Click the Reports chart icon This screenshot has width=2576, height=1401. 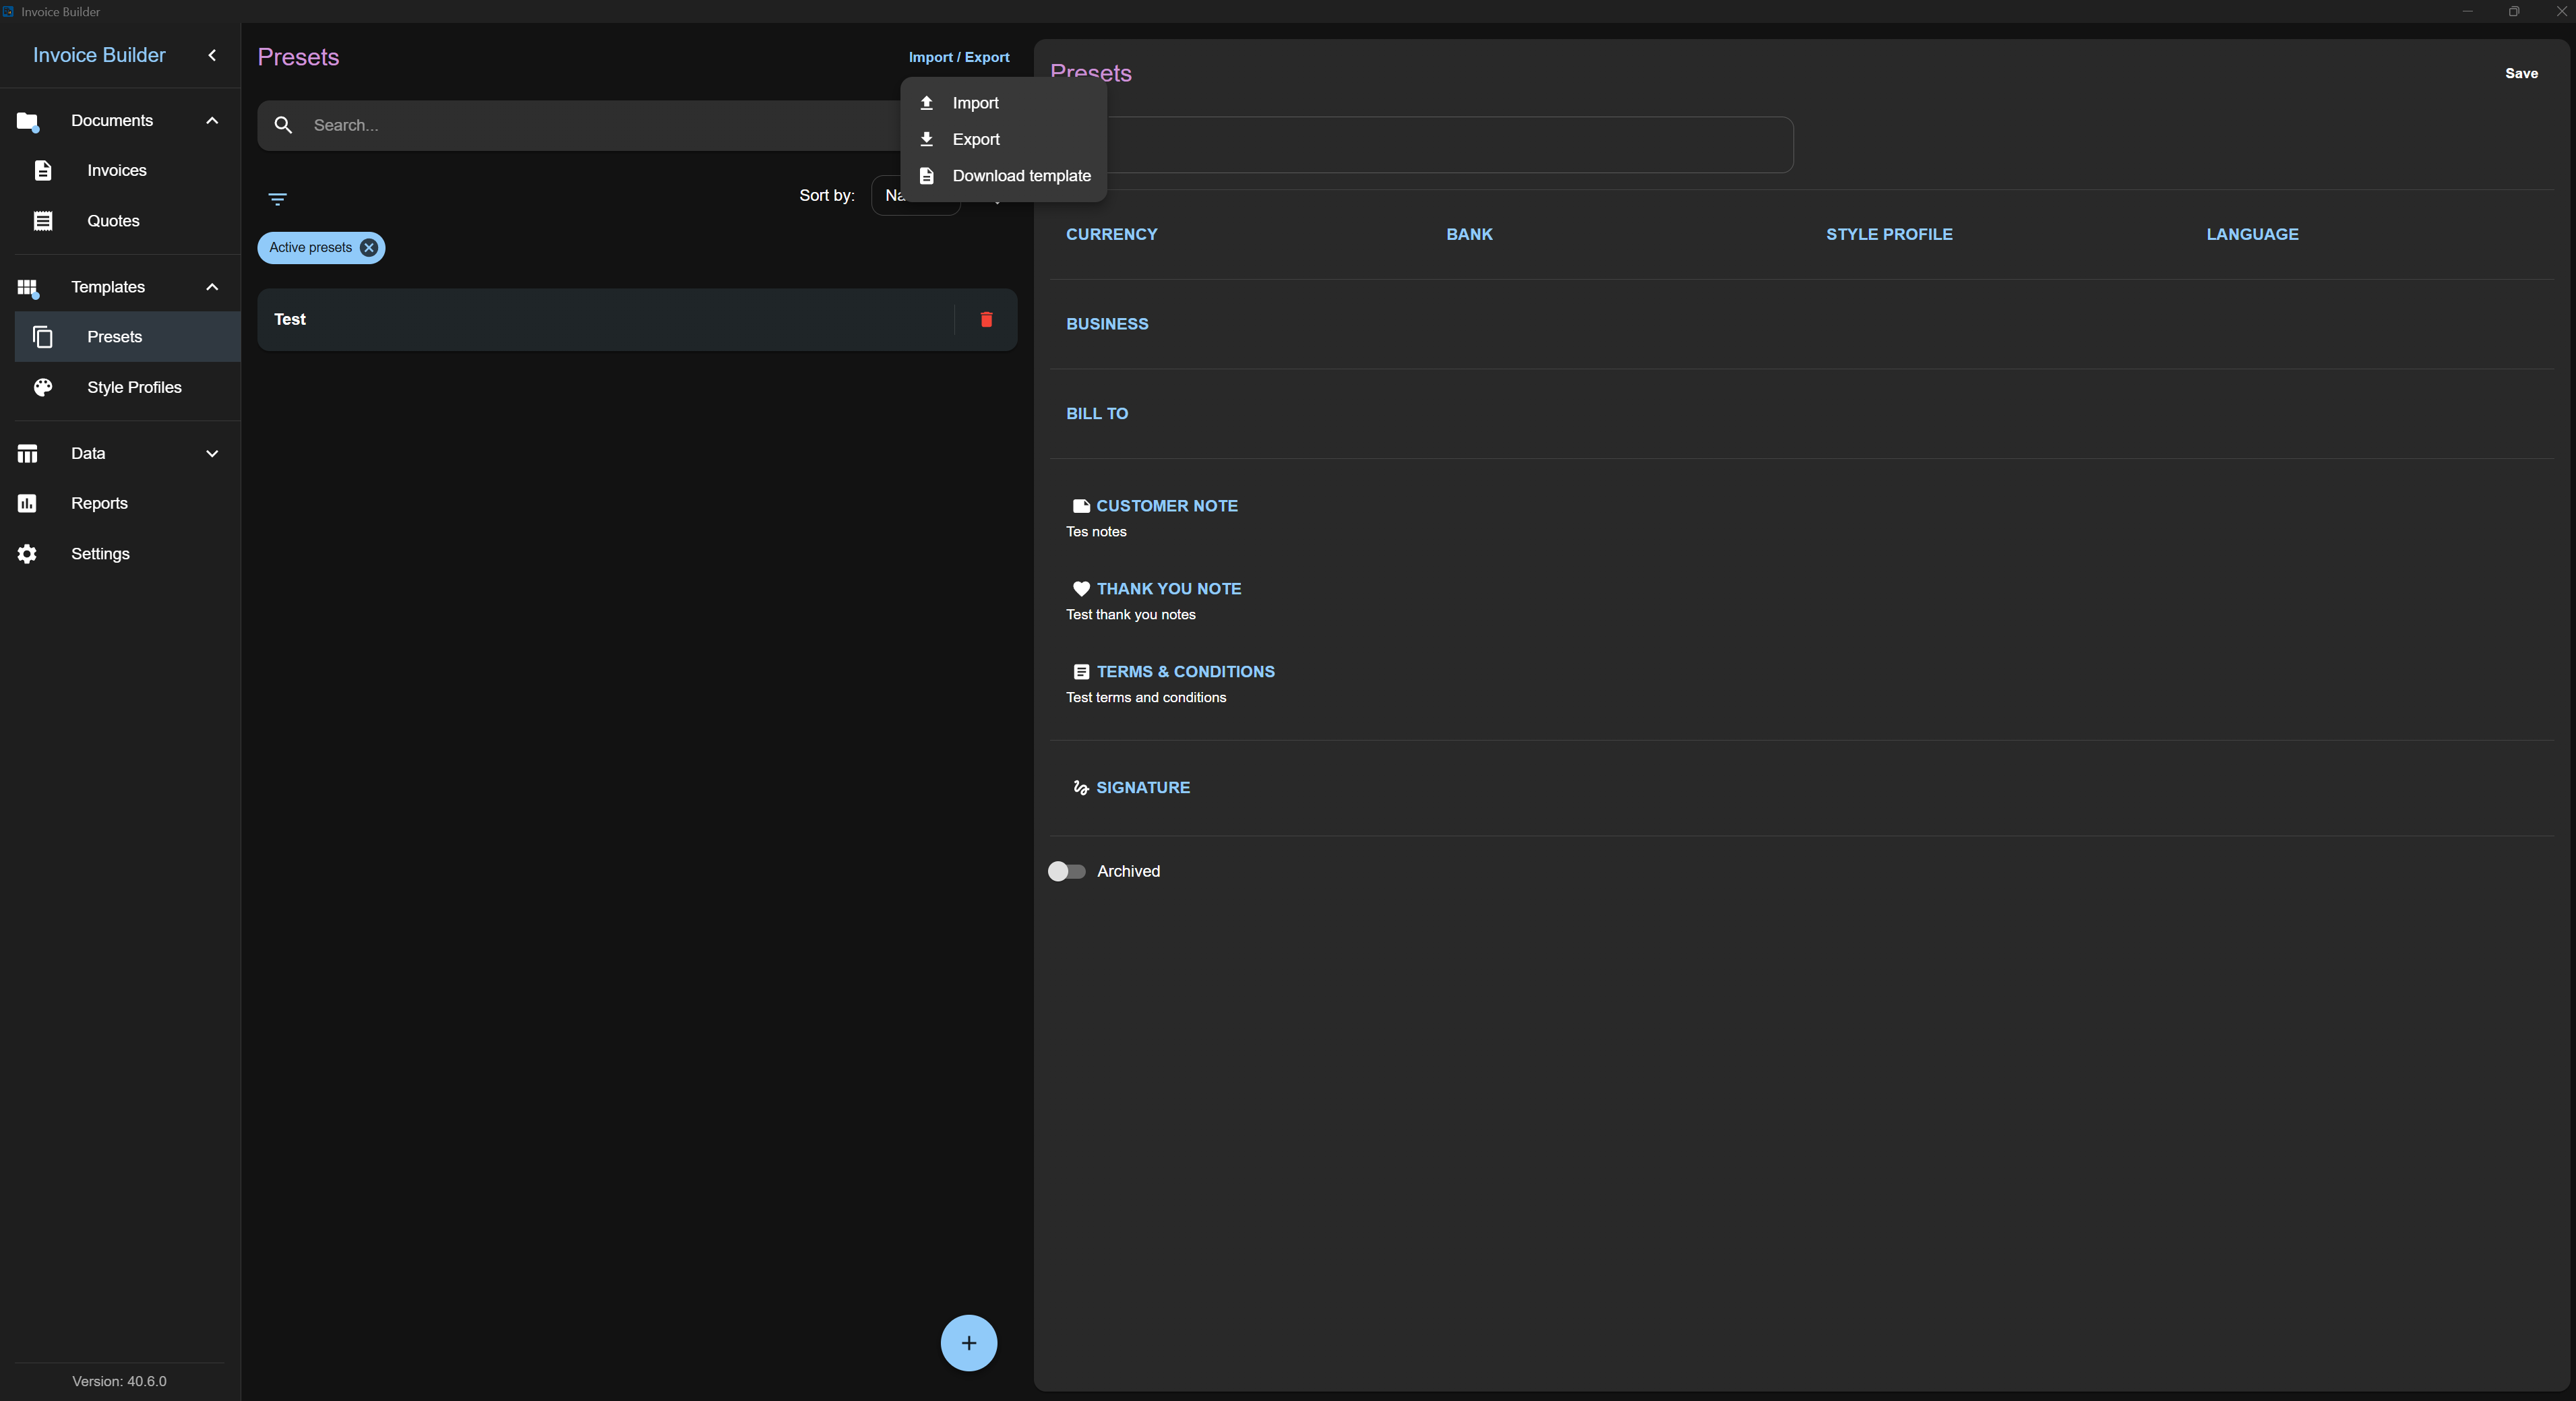pos(28,504)
